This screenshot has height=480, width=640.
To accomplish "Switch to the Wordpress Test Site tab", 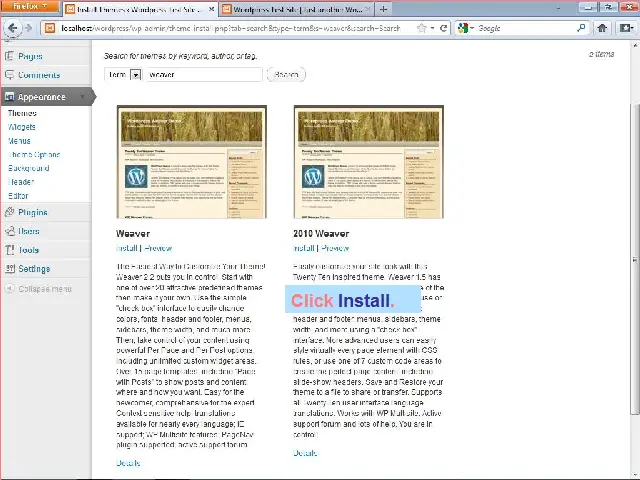I will (x=296, y=9).
